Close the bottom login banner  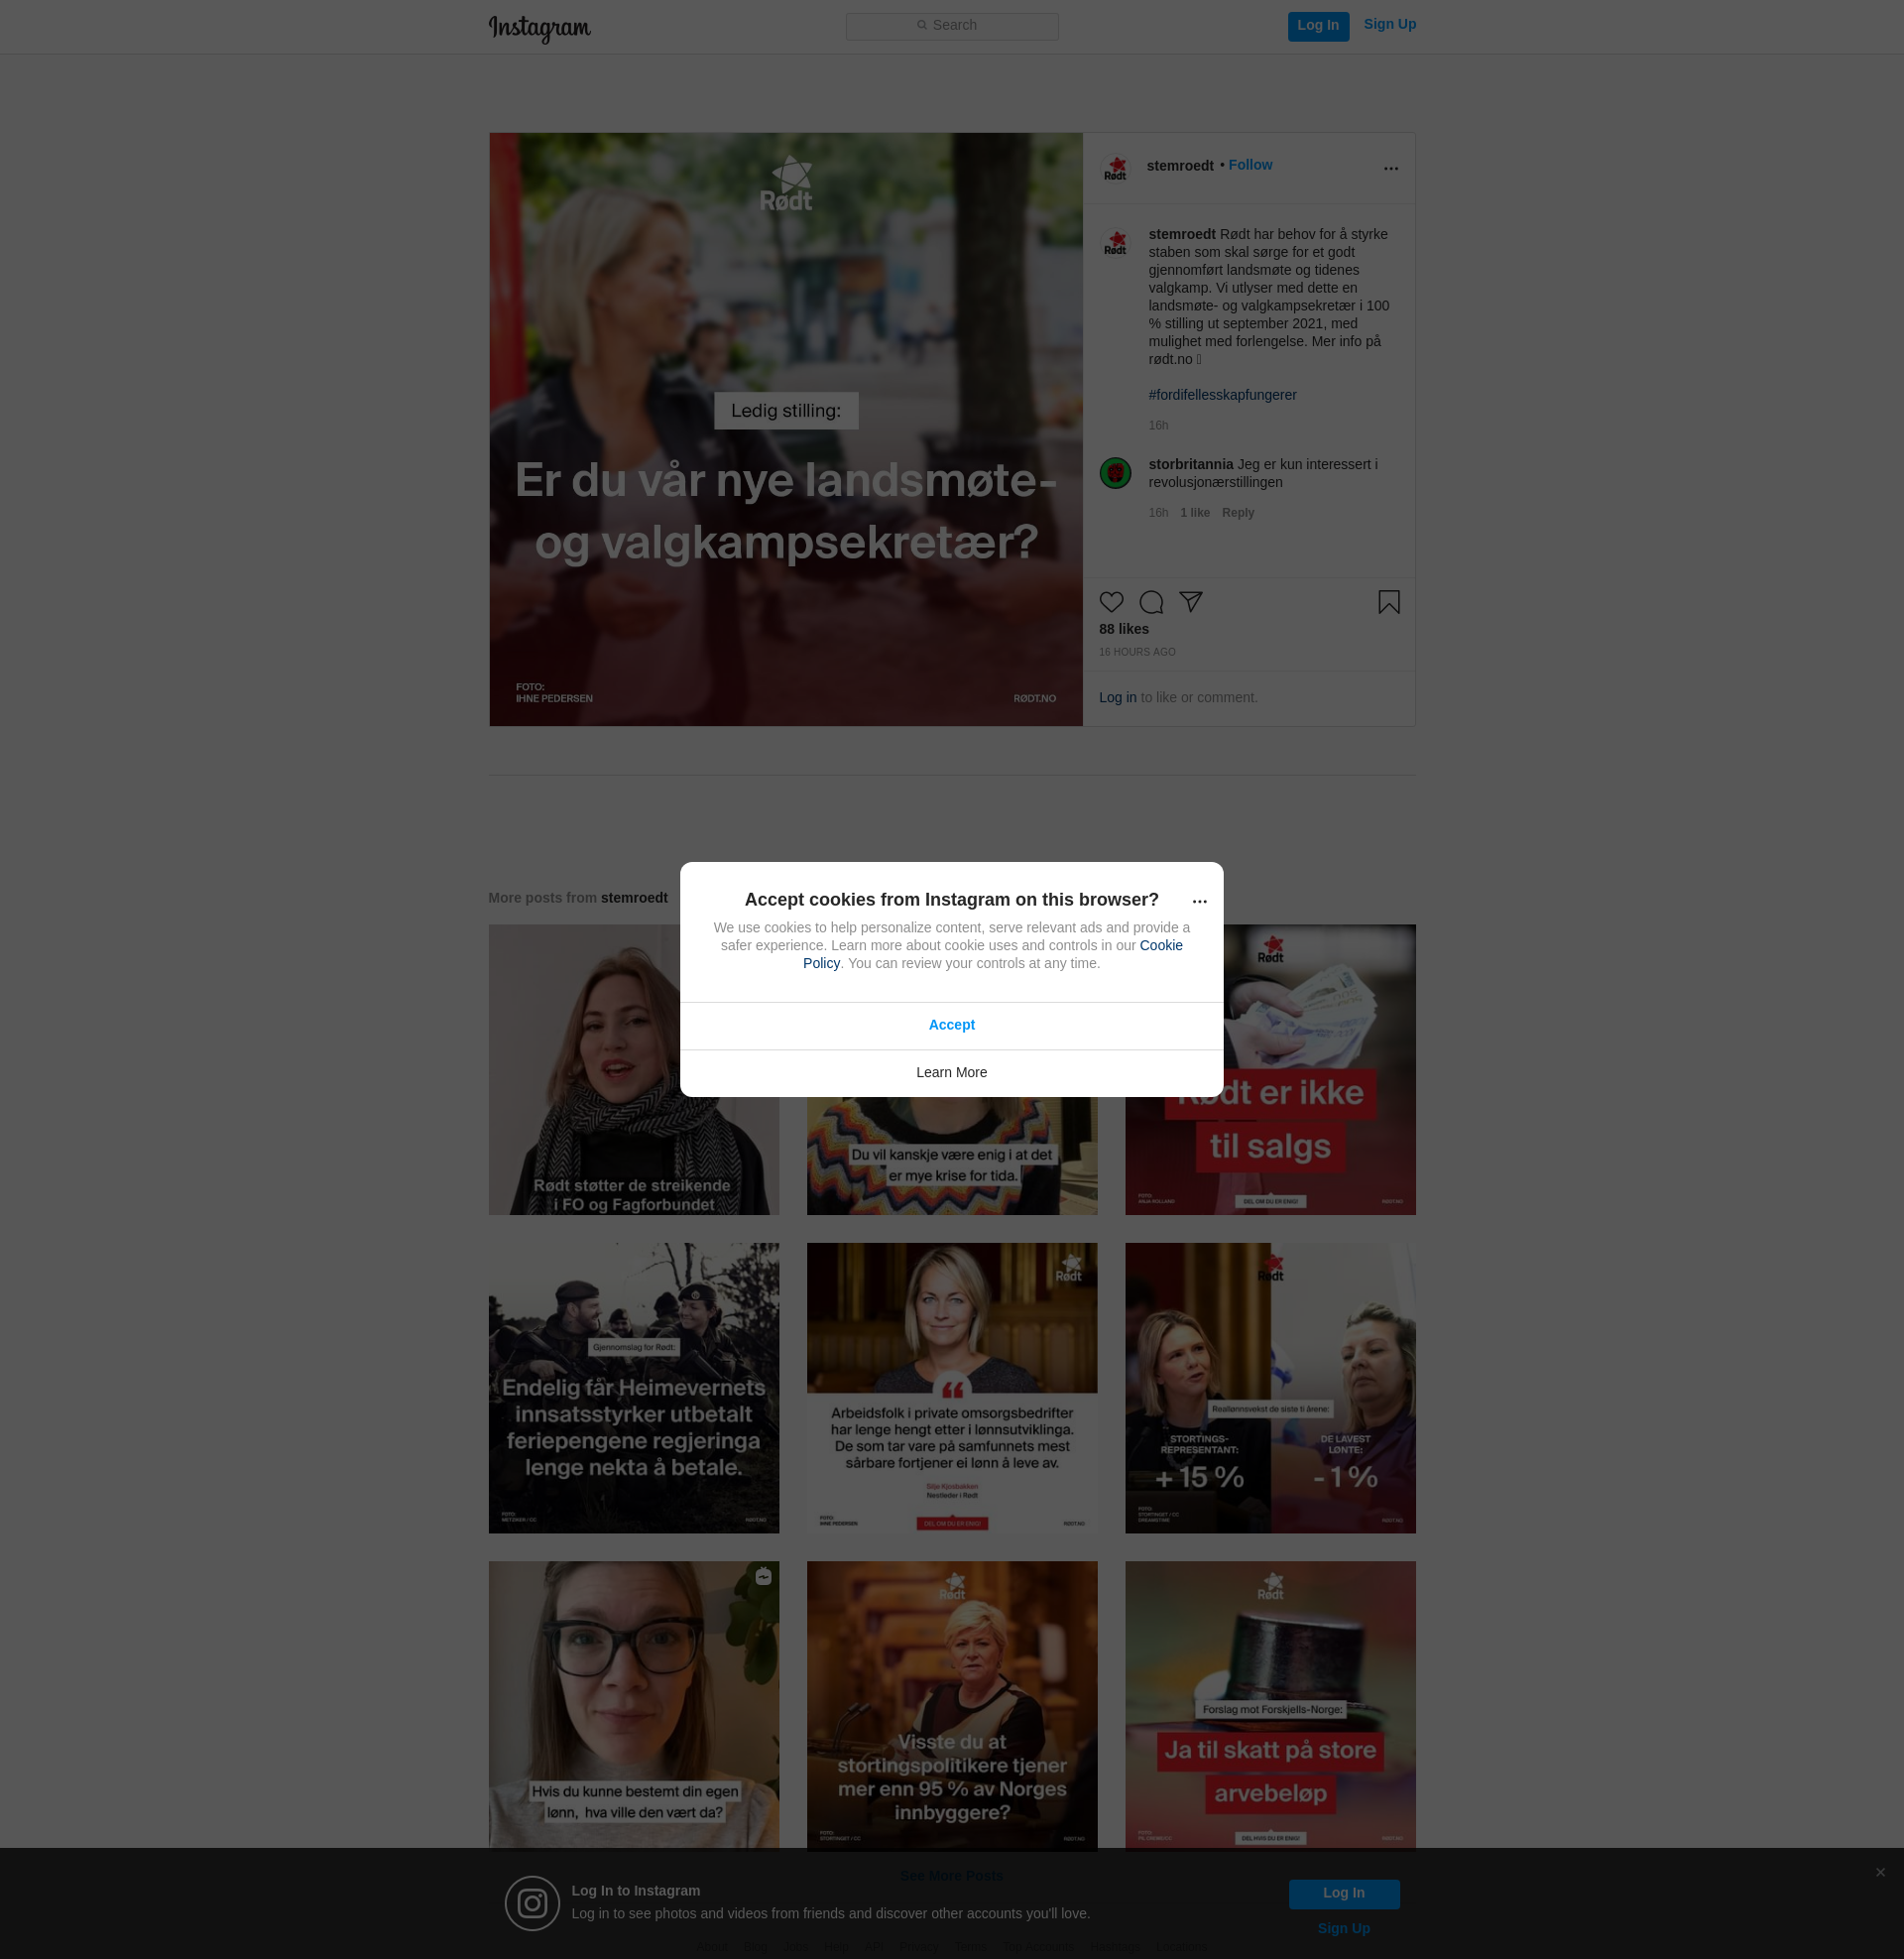click(1880, 1872)
